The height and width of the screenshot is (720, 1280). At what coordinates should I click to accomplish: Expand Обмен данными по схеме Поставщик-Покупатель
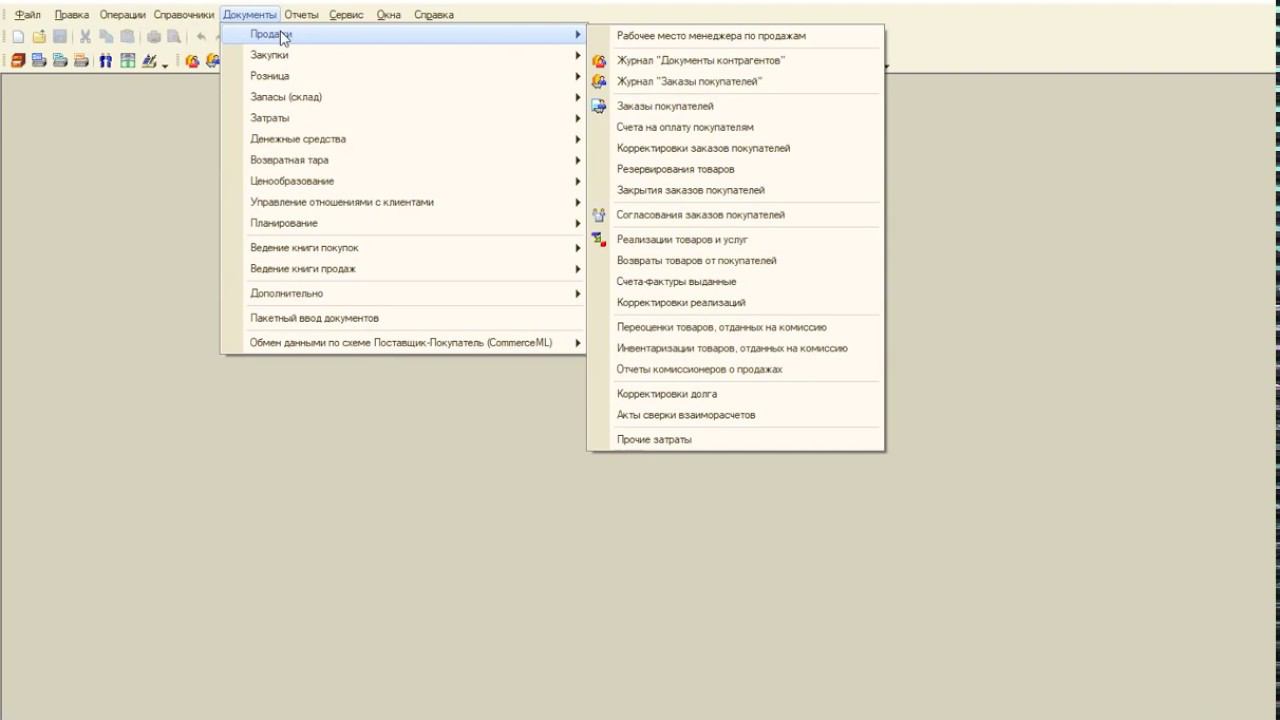[403, 343]
